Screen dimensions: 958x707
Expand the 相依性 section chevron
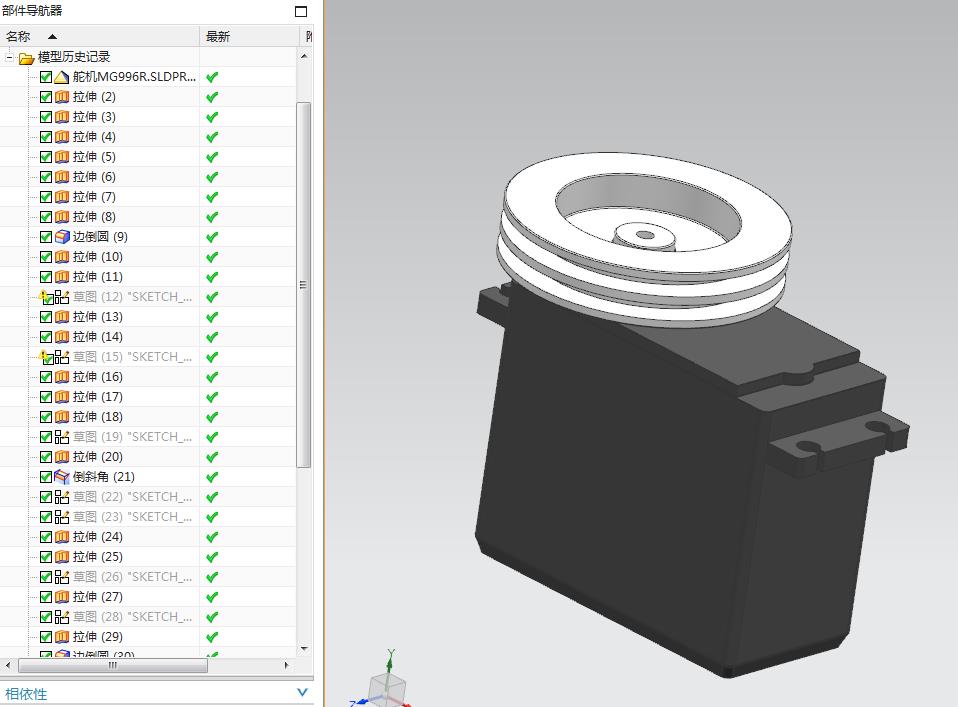[x=302, y=692]
